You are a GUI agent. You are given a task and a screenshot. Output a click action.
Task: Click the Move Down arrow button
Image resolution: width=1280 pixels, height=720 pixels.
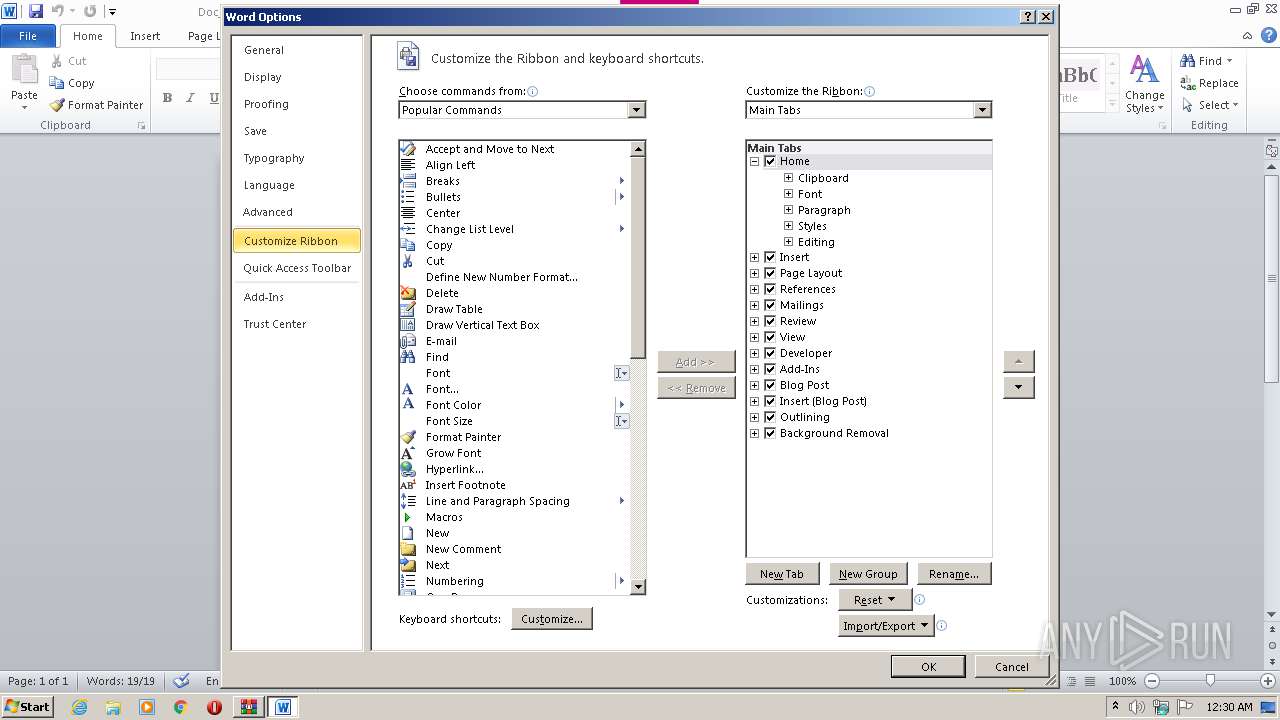tap(1018, 387)
